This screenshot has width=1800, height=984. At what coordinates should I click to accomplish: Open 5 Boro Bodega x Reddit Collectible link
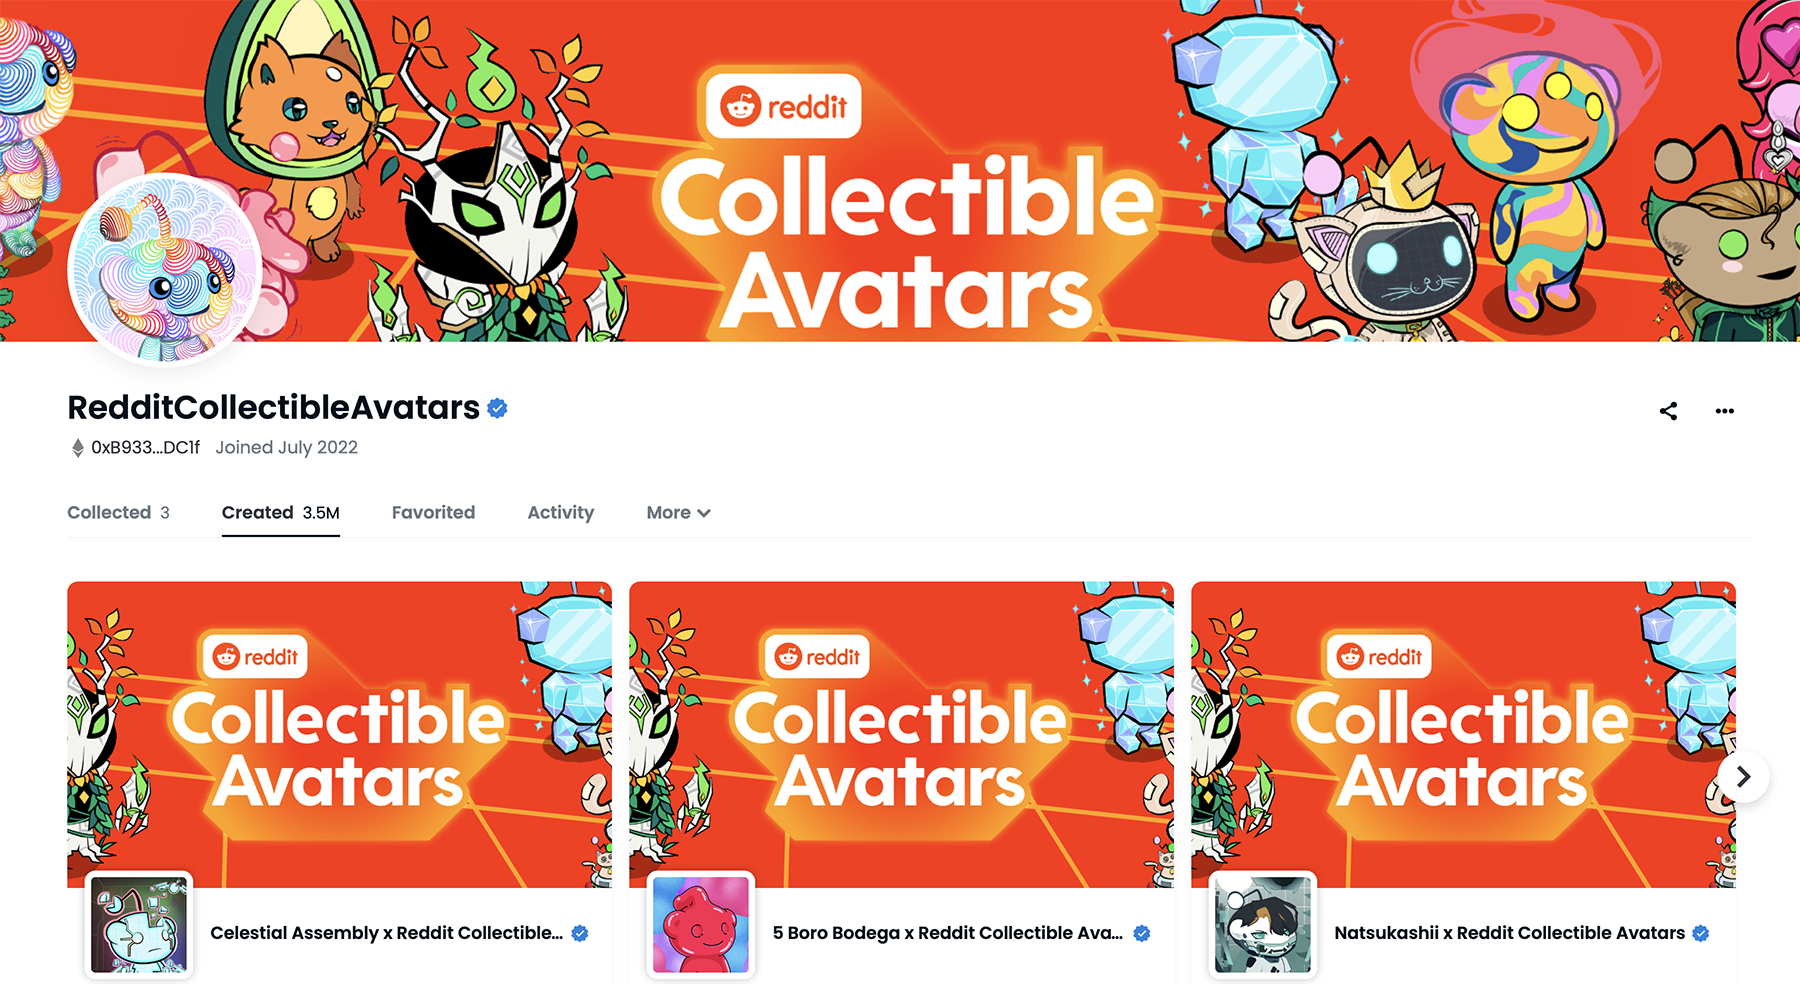948,933
